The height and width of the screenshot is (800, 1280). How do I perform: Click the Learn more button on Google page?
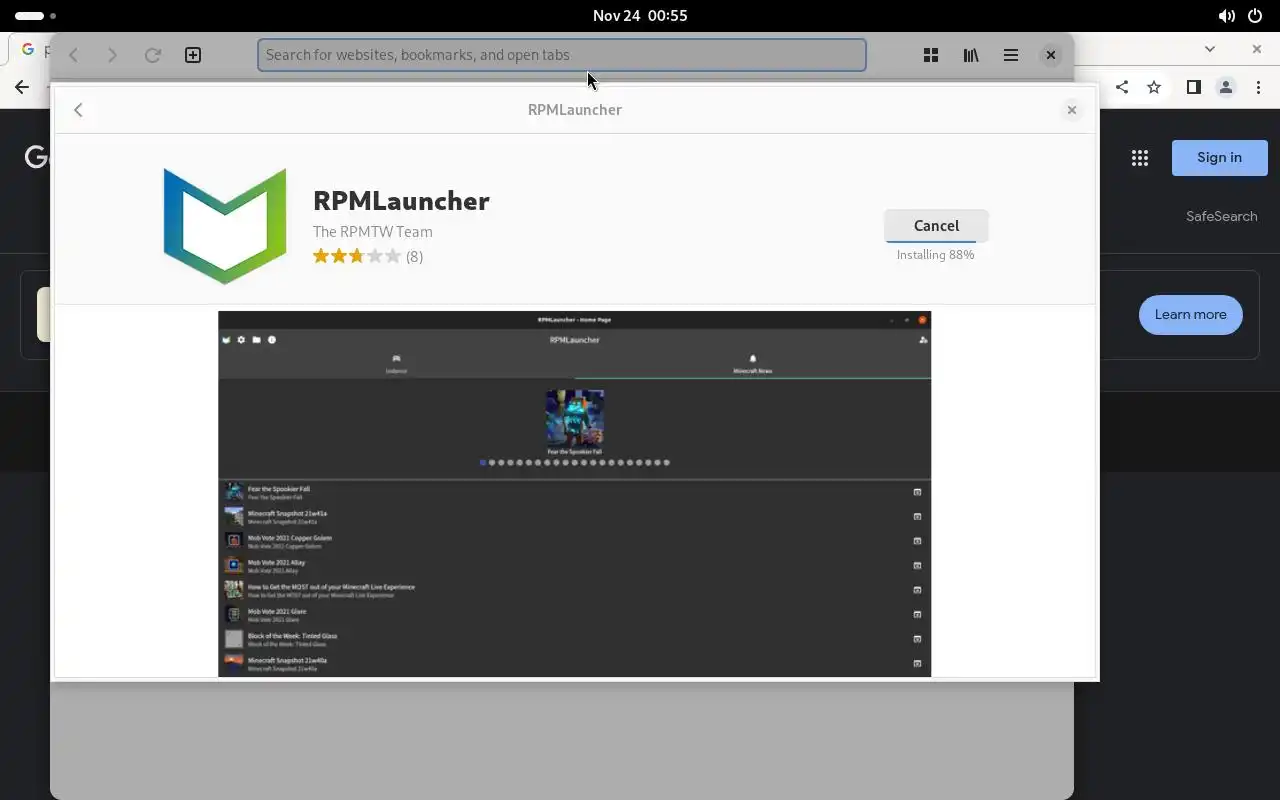coord(1190,314)
